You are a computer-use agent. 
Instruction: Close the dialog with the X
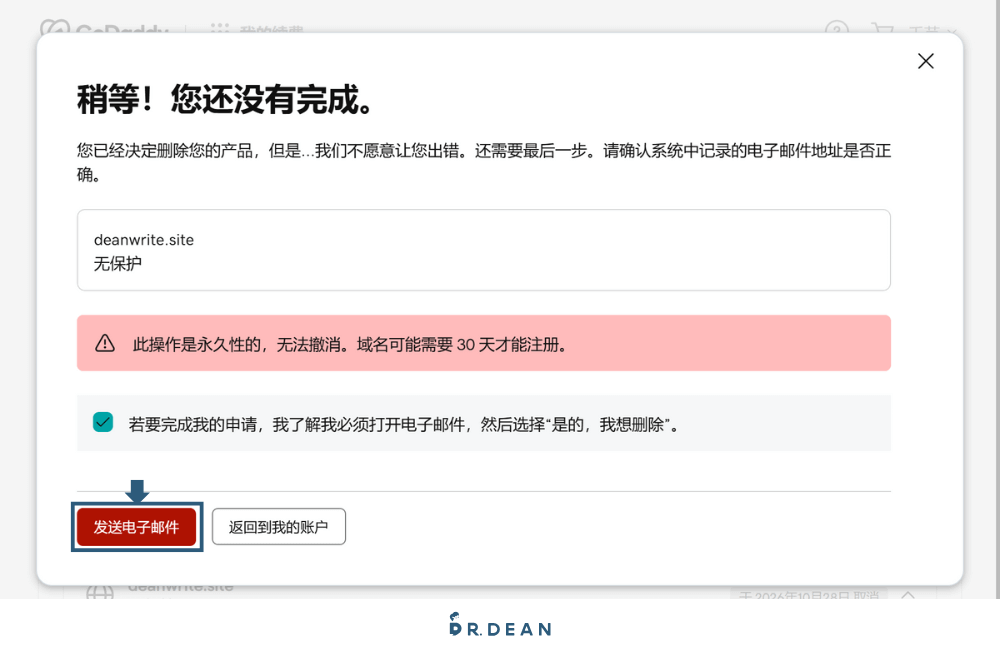click(925, 61)
